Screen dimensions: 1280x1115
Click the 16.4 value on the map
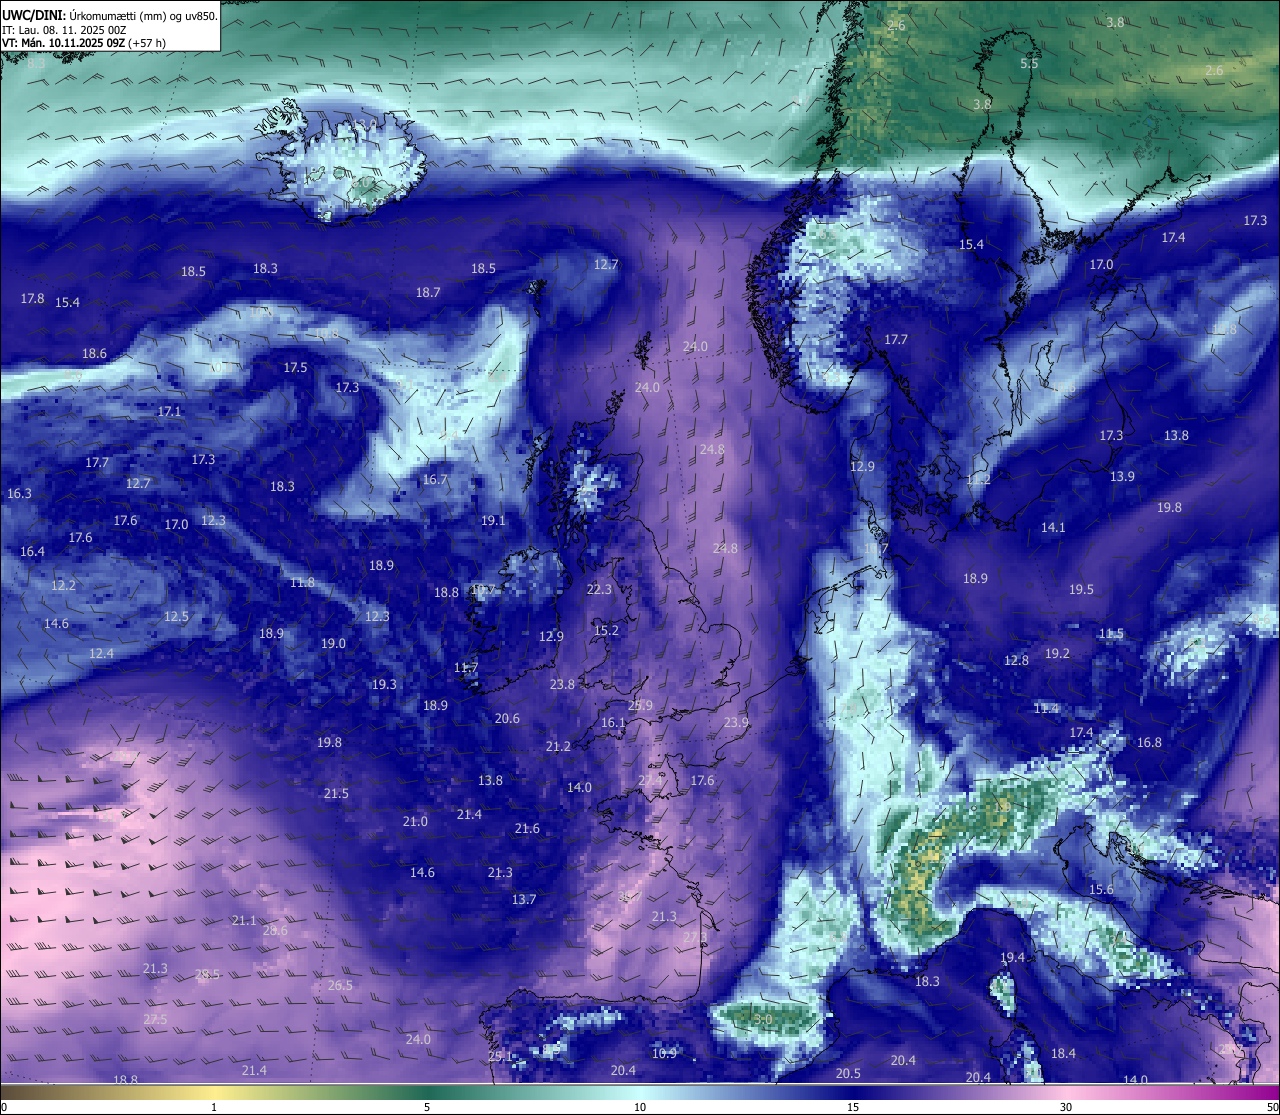pyautogui.click(x=32, y=552)
